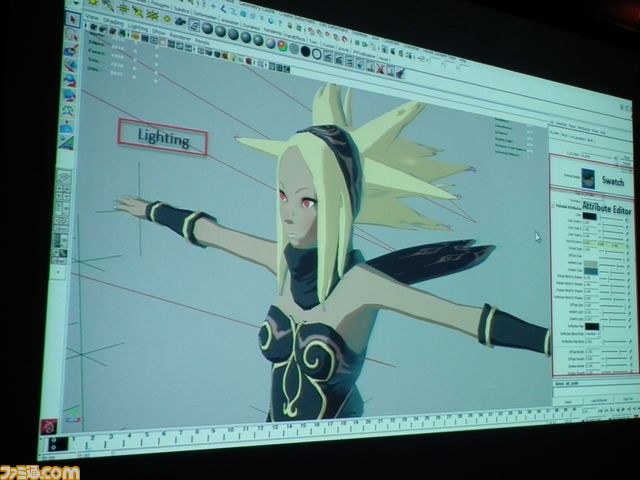The height and width of the screenshot is (480, 640).
Task: Click the dark red cube icon in panel toolbar
Action: [x=248, y=61]
